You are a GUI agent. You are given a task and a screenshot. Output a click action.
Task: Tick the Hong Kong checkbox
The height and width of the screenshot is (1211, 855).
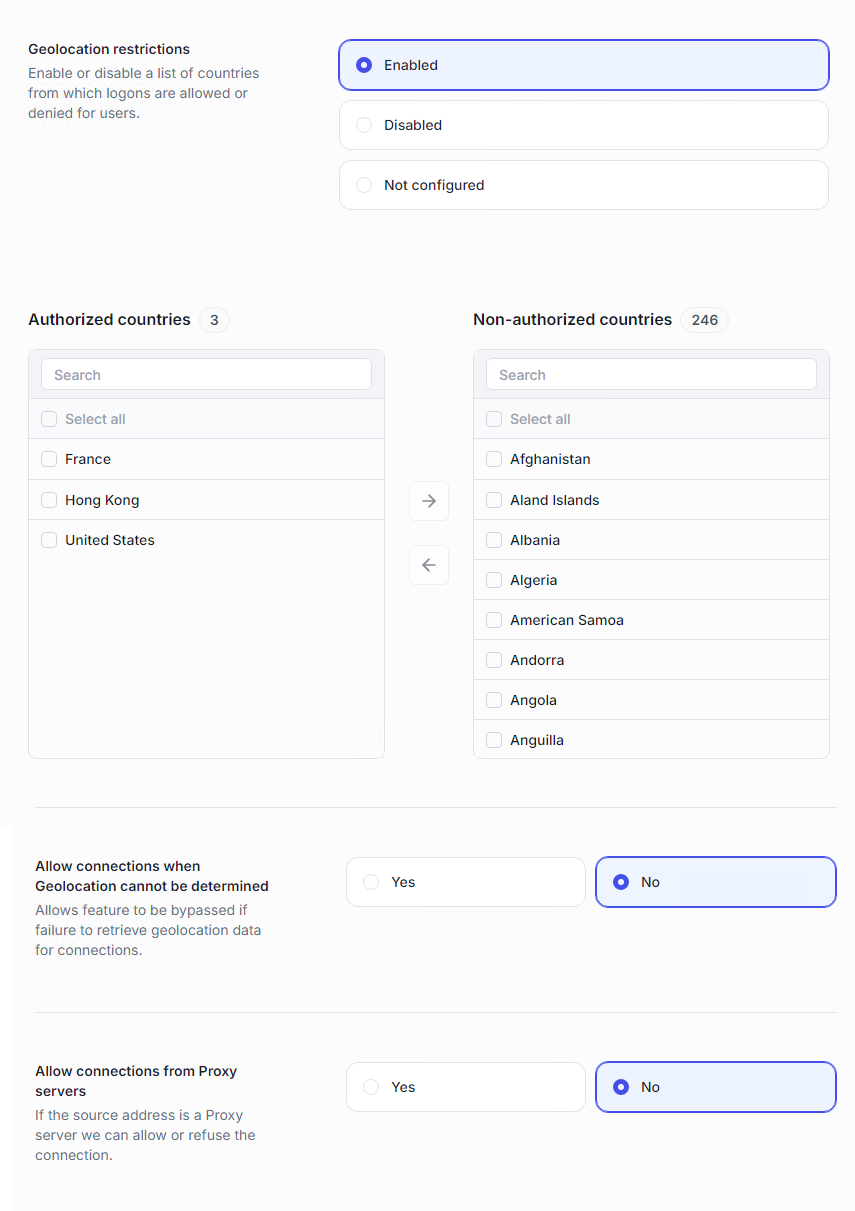coord(49,500)
